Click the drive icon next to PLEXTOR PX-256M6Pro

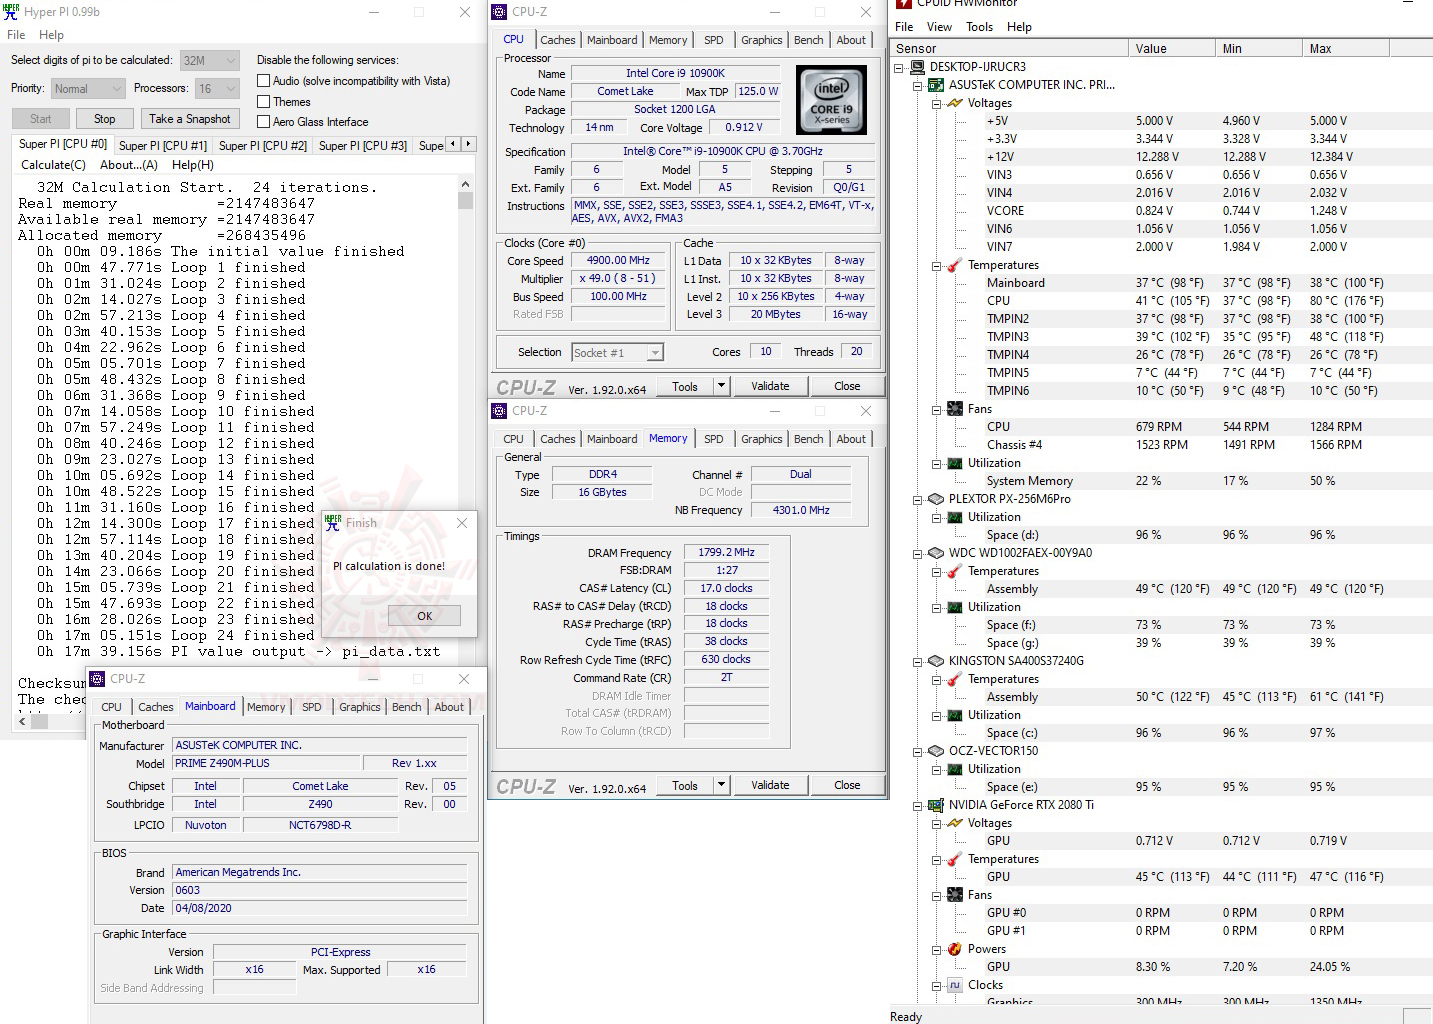[x=935, y=499]
